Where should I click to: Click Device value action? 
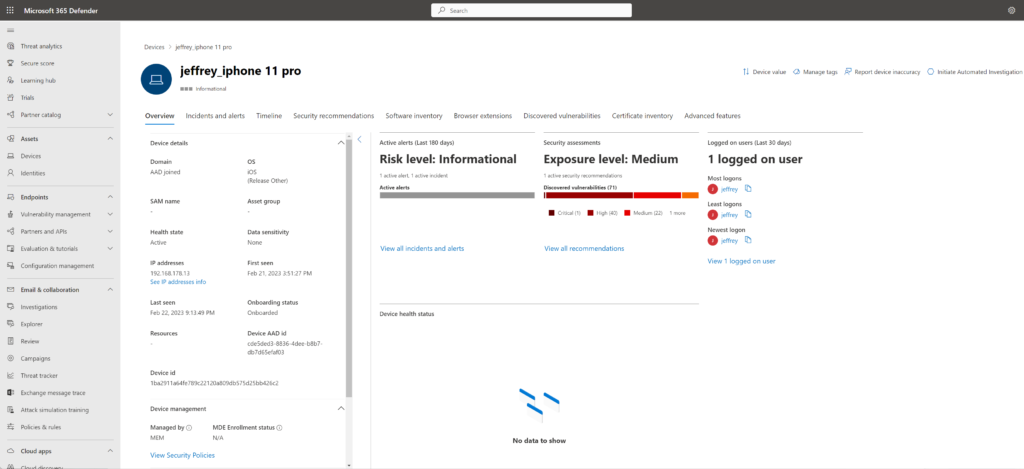[764, 73]
